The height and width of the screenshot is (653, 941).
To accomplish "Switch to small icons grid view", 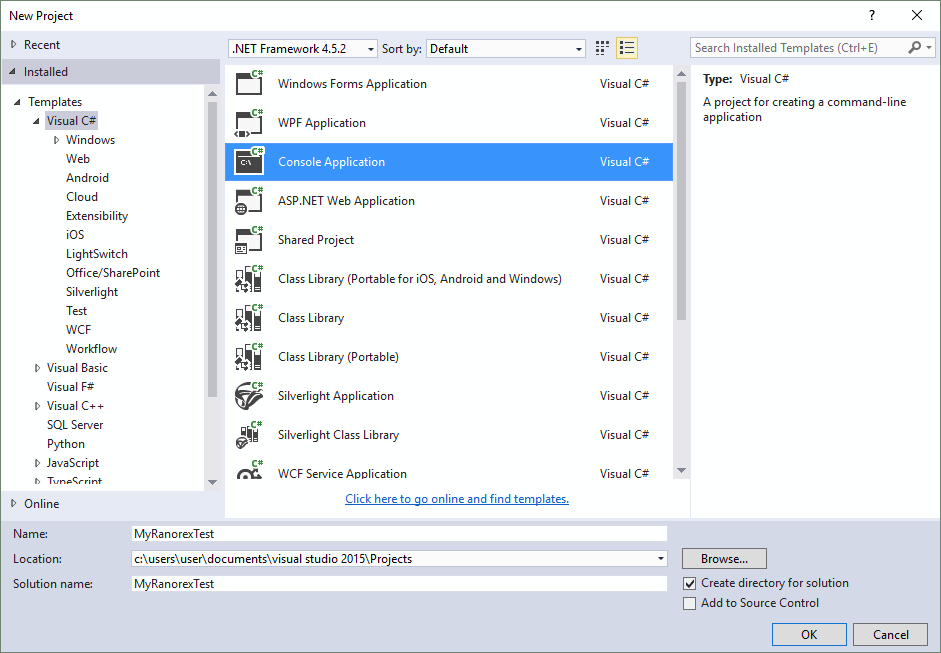I will coord(602,48).
